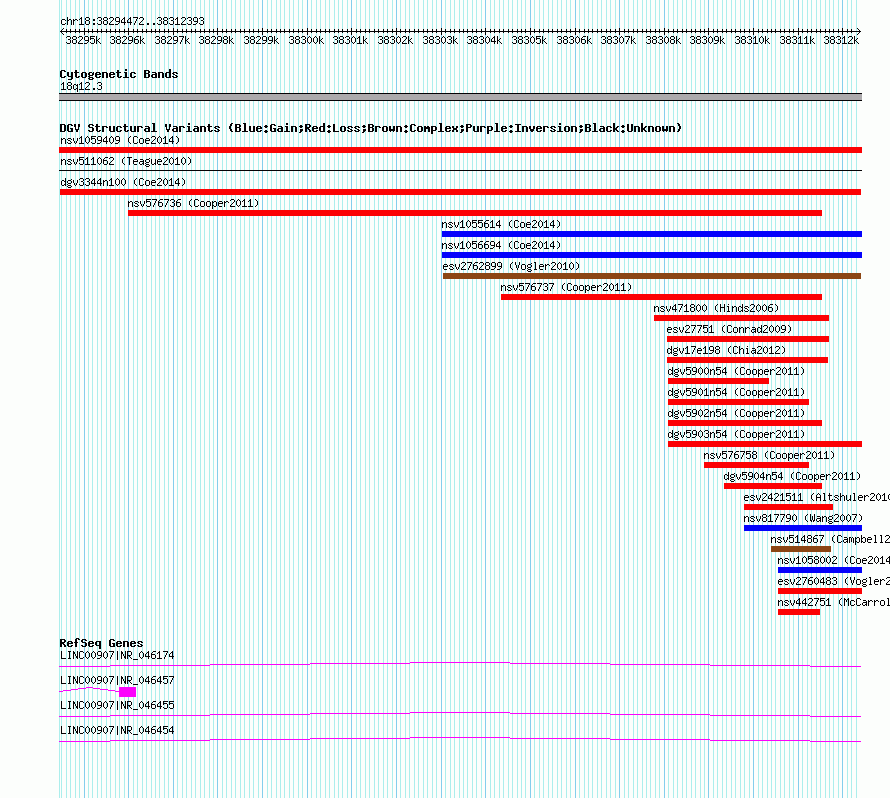The width and height of the screenshot is (890, 798).
Task: Open the dgv17e198 (Chia2012) label
Action: [726, 350]
